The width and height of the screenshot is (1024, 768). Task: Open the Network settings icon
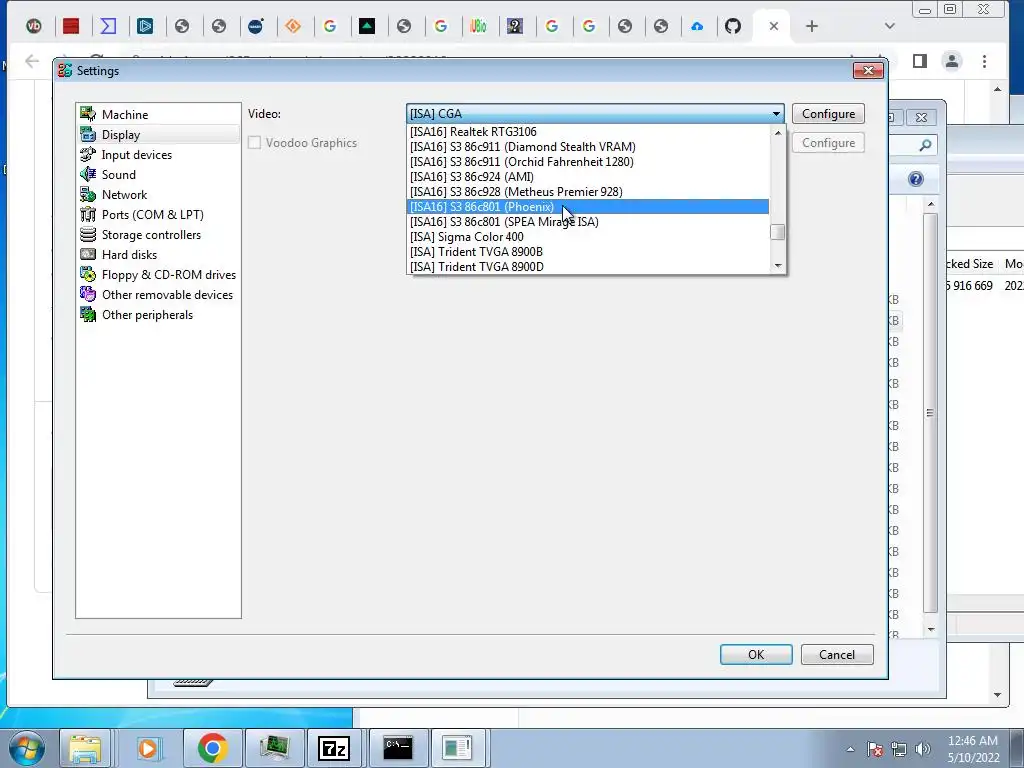[x=88, y=195]
